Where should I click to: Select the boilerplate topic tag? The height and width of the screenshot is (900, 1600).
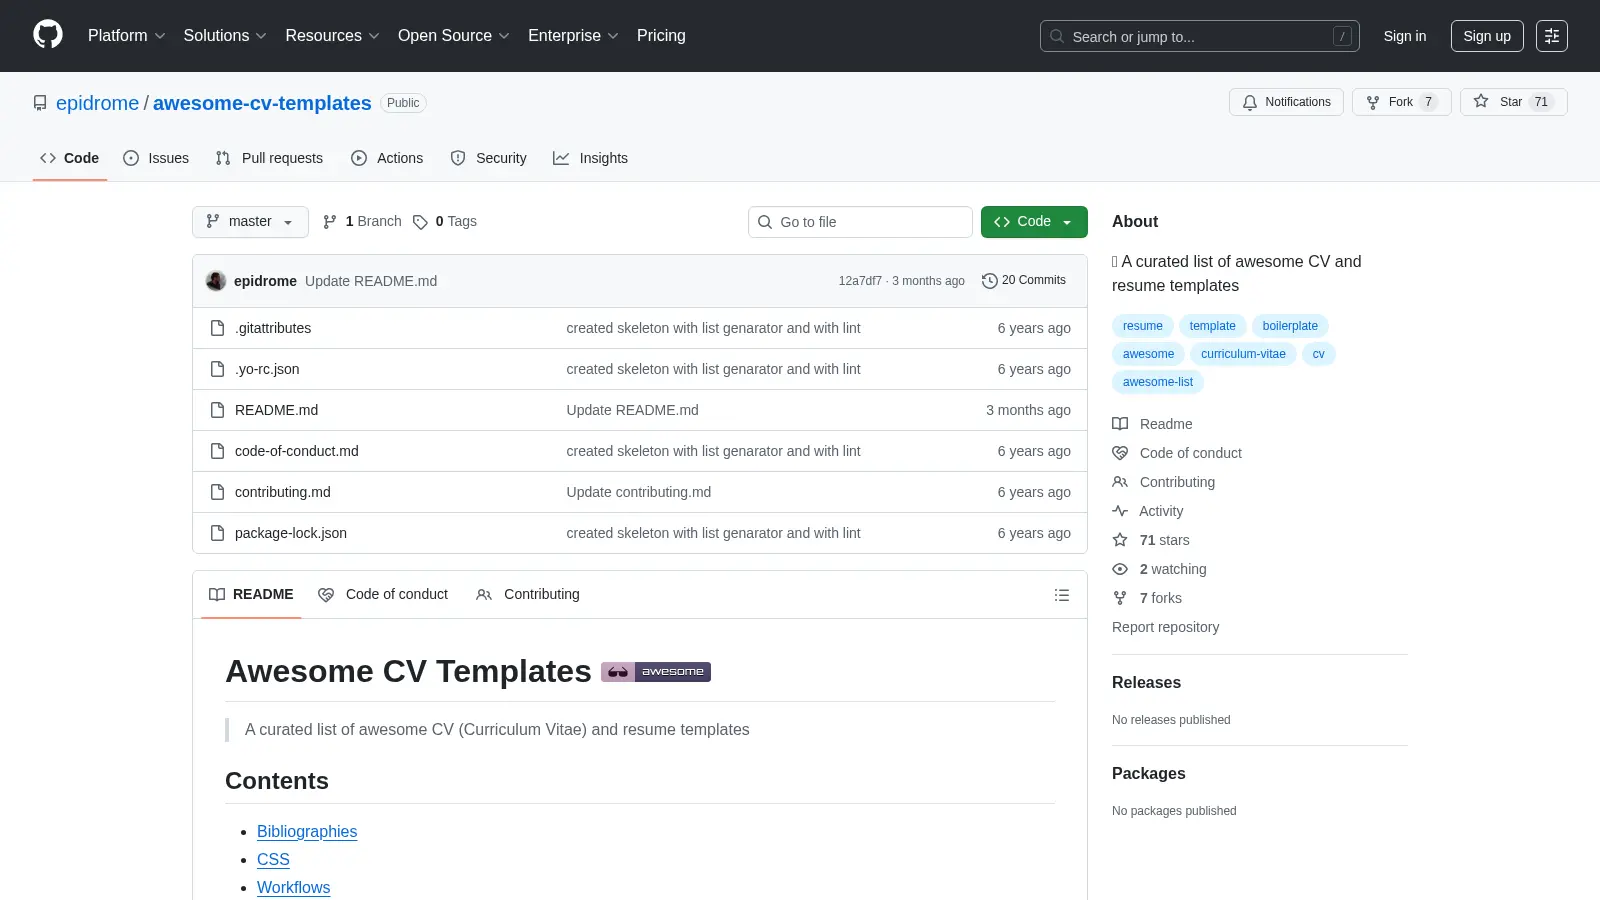point(1290,326)
